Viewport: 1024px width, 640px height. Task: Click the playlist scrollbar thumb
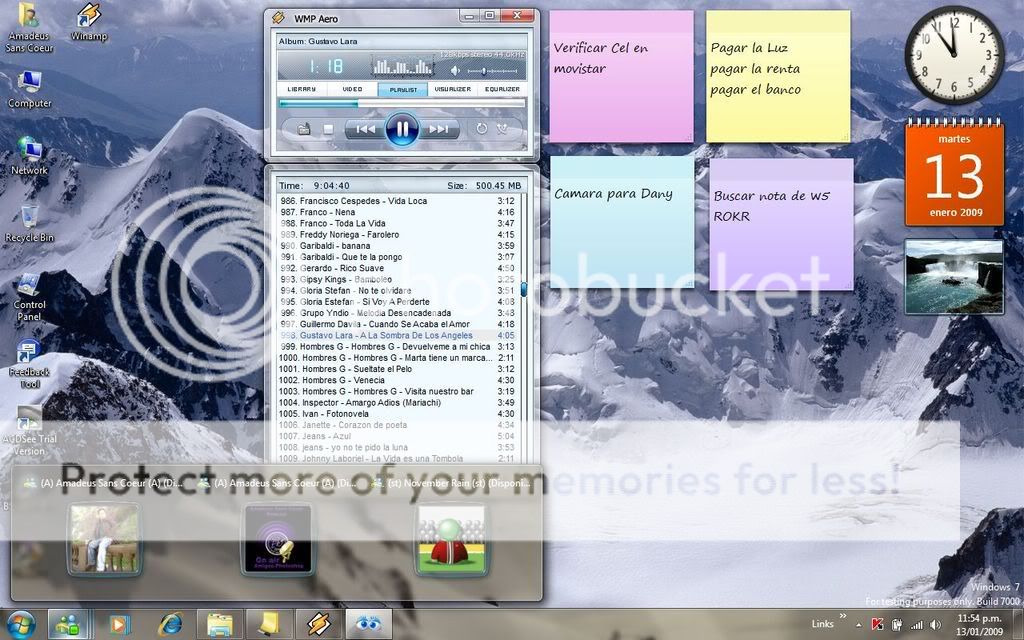[x=523, y=289]
